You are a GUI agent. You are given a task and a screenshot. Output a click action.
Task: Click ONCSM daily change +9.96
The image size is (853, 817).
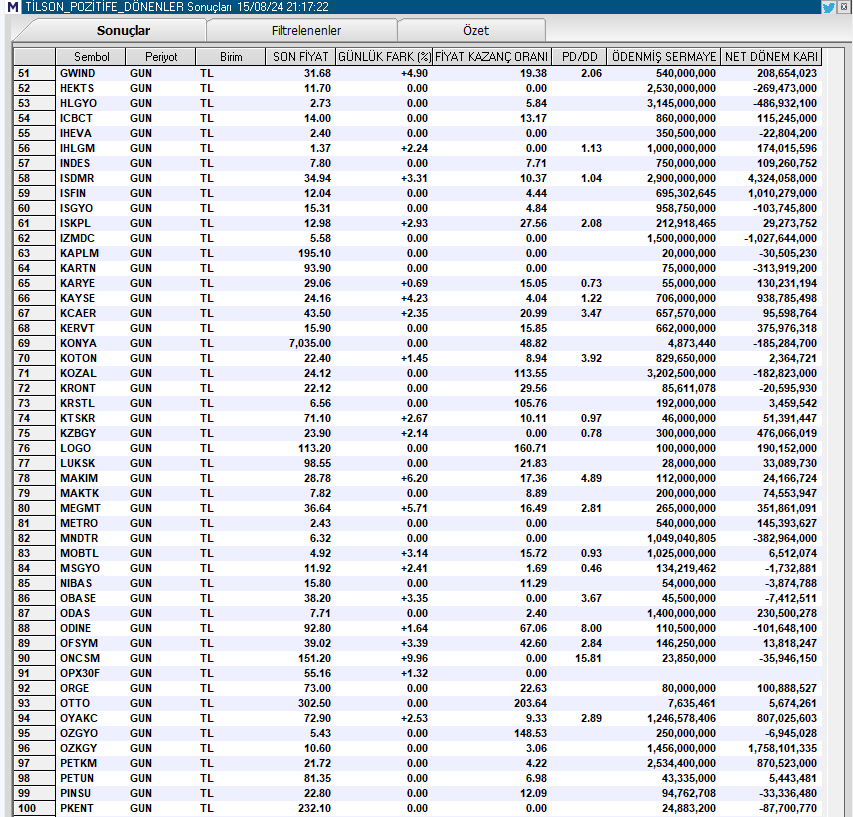[414, 658]
